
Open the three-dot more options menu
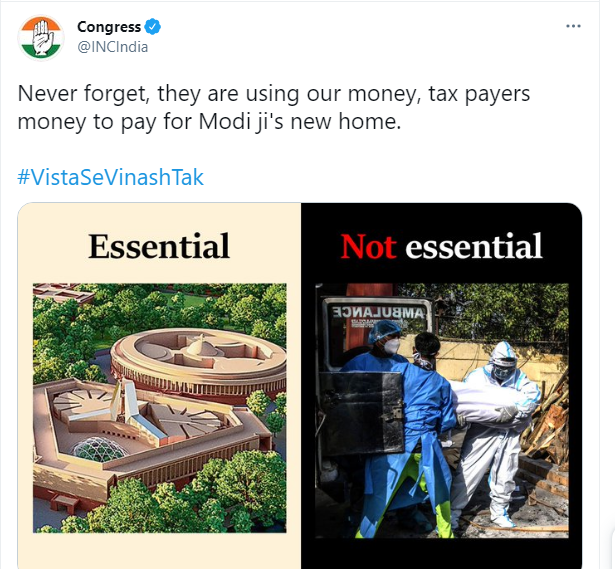click(573, 26)
